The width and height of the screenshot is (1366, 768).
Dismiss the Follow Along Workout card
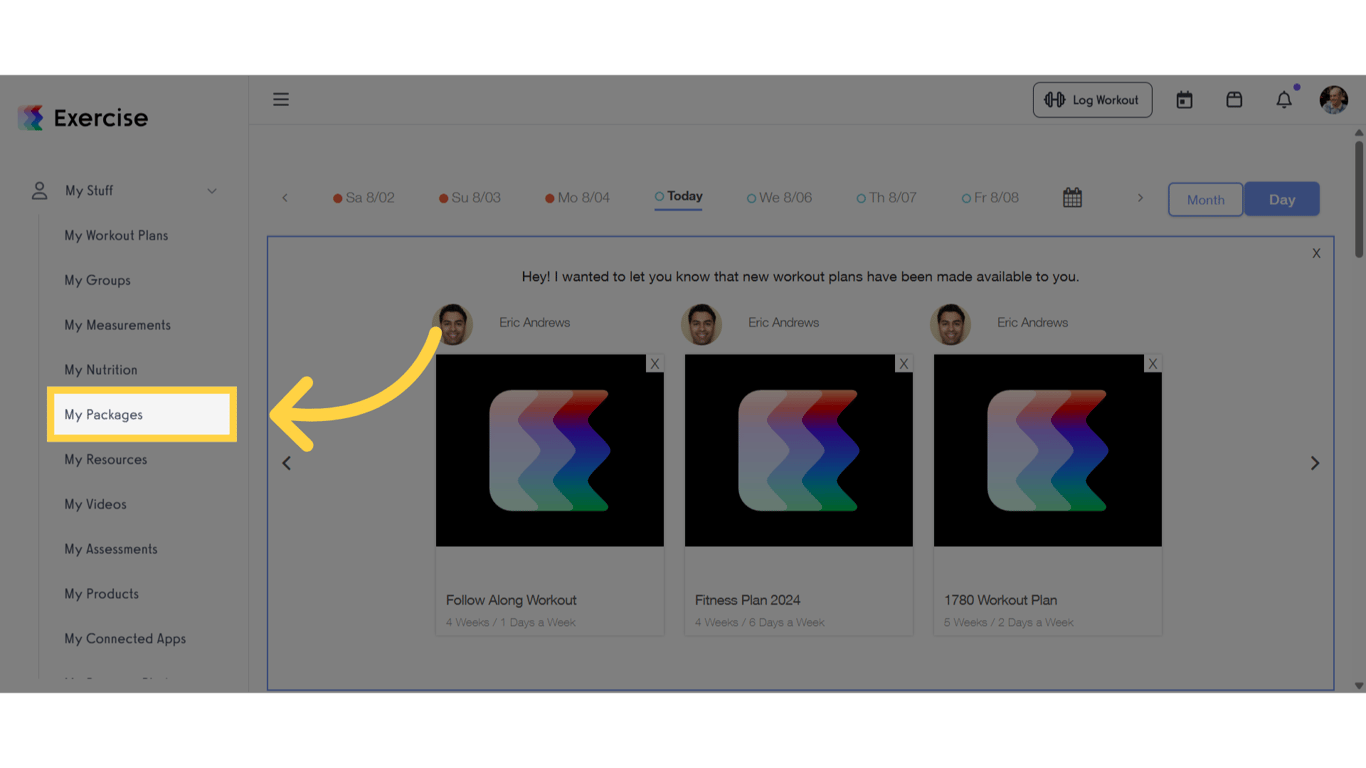655,364
